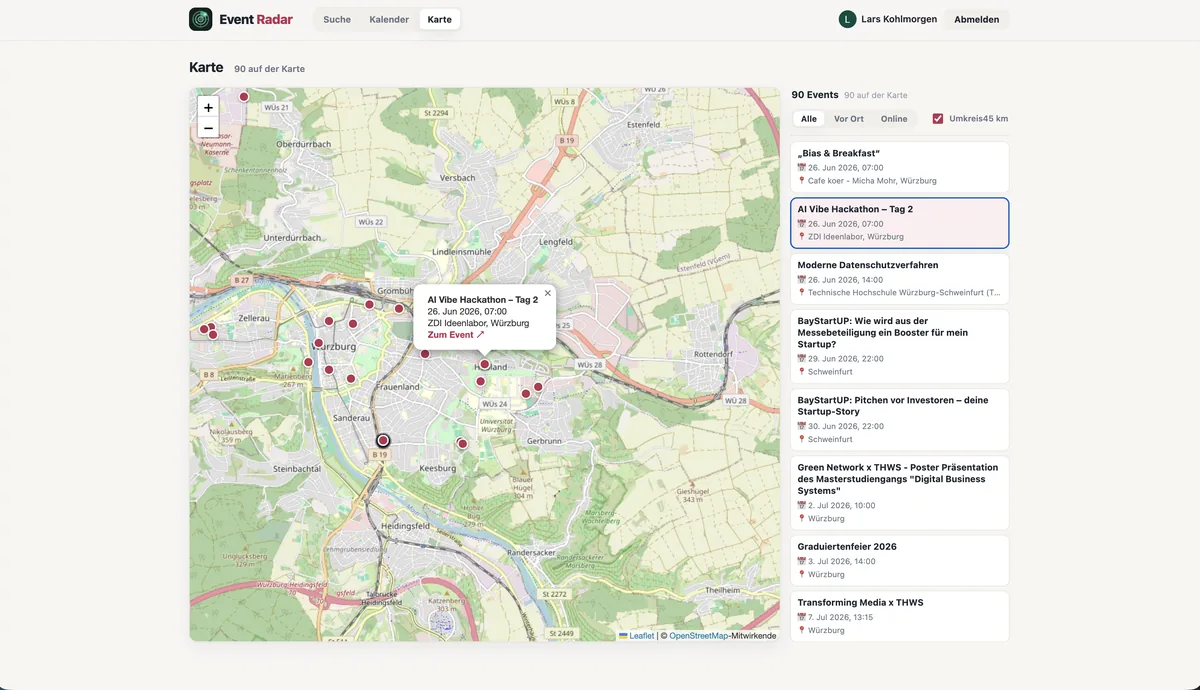Select the marker under the popup's pointer
Viewport: 1200px width, 690px height.
pyautogui.click(x=485, y=365)
